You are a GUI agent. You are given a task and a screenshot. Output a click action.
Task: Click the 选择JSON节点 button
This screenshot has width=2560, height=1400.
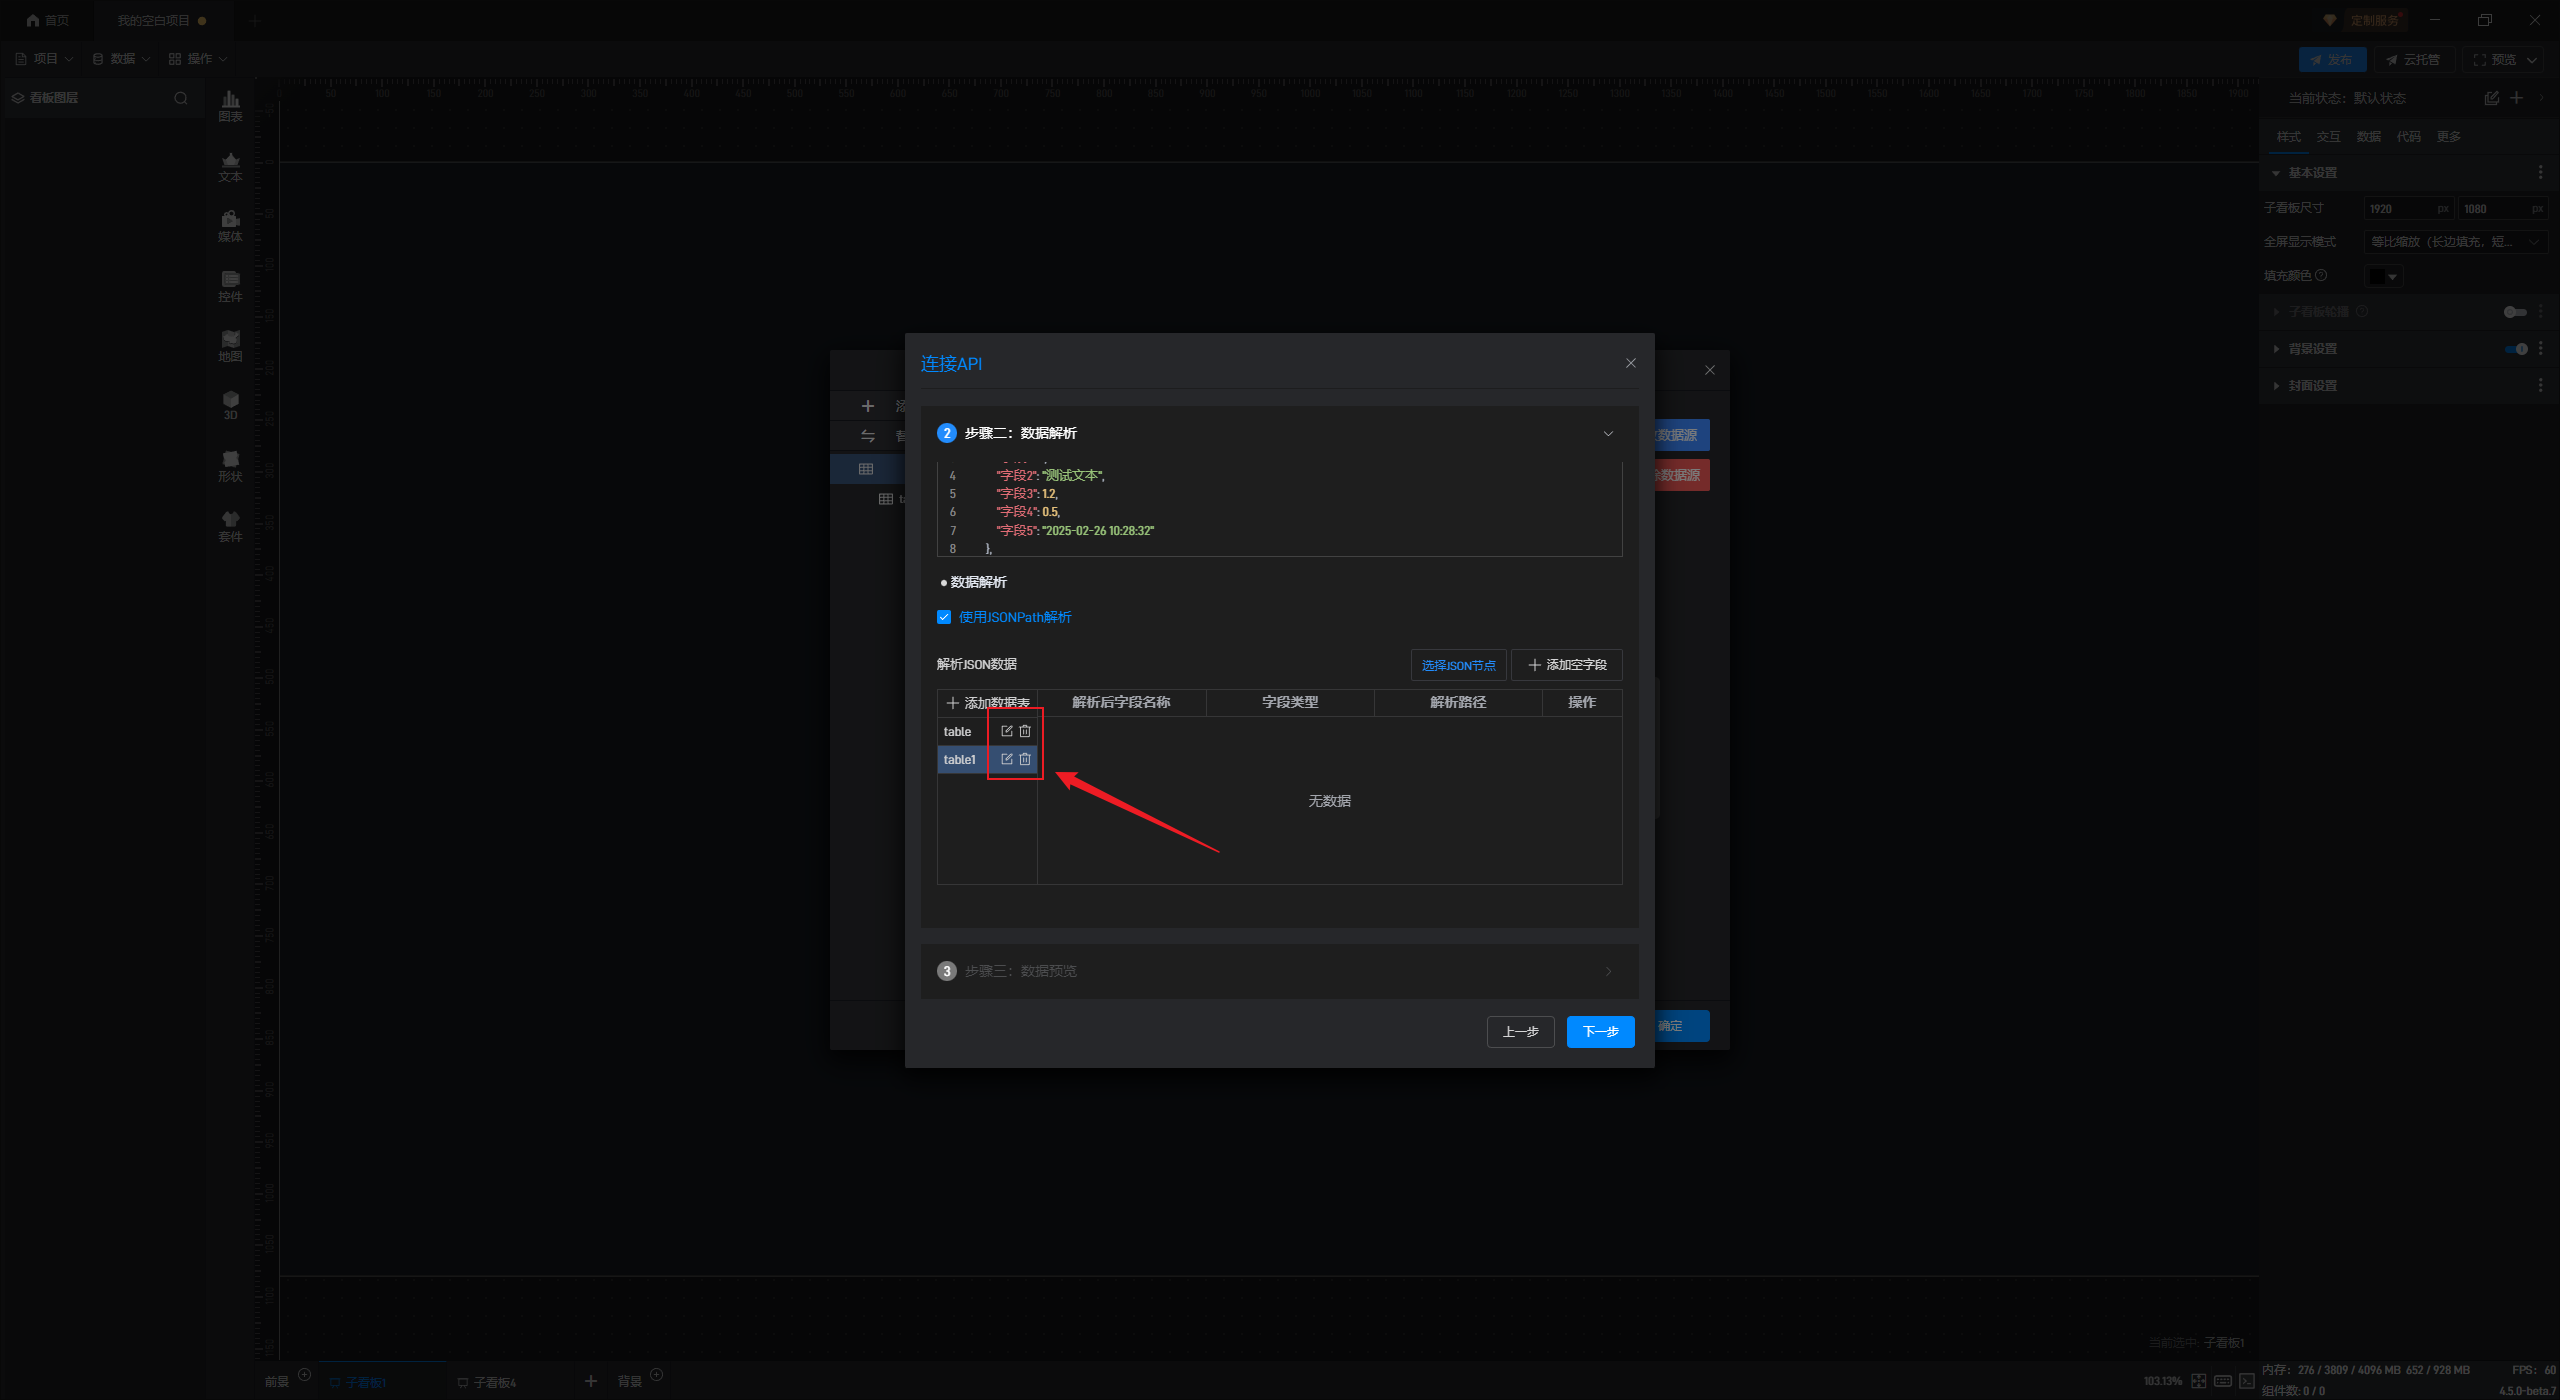coord(1458,665)
